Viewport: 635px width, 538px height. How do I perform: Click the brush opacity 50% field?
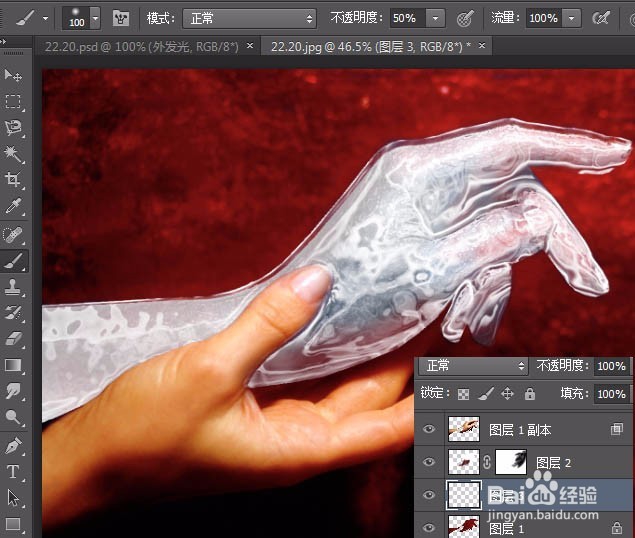(x=407, y=18)
